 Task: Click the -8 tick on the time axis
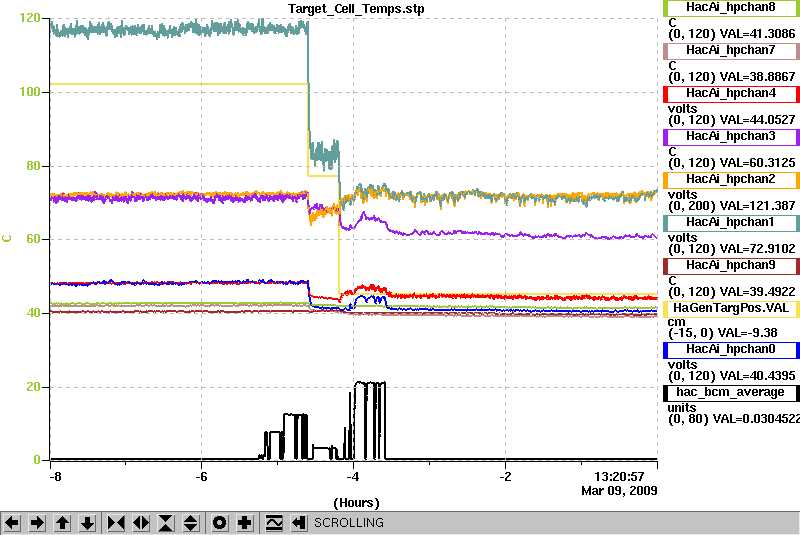[55, 477]
